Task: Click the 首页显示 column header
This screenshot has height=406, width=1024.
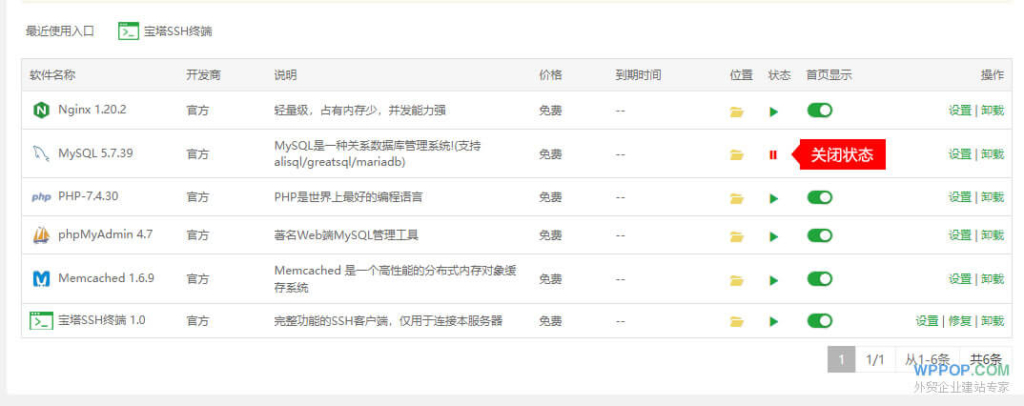Action: click(x=829, y=75)
